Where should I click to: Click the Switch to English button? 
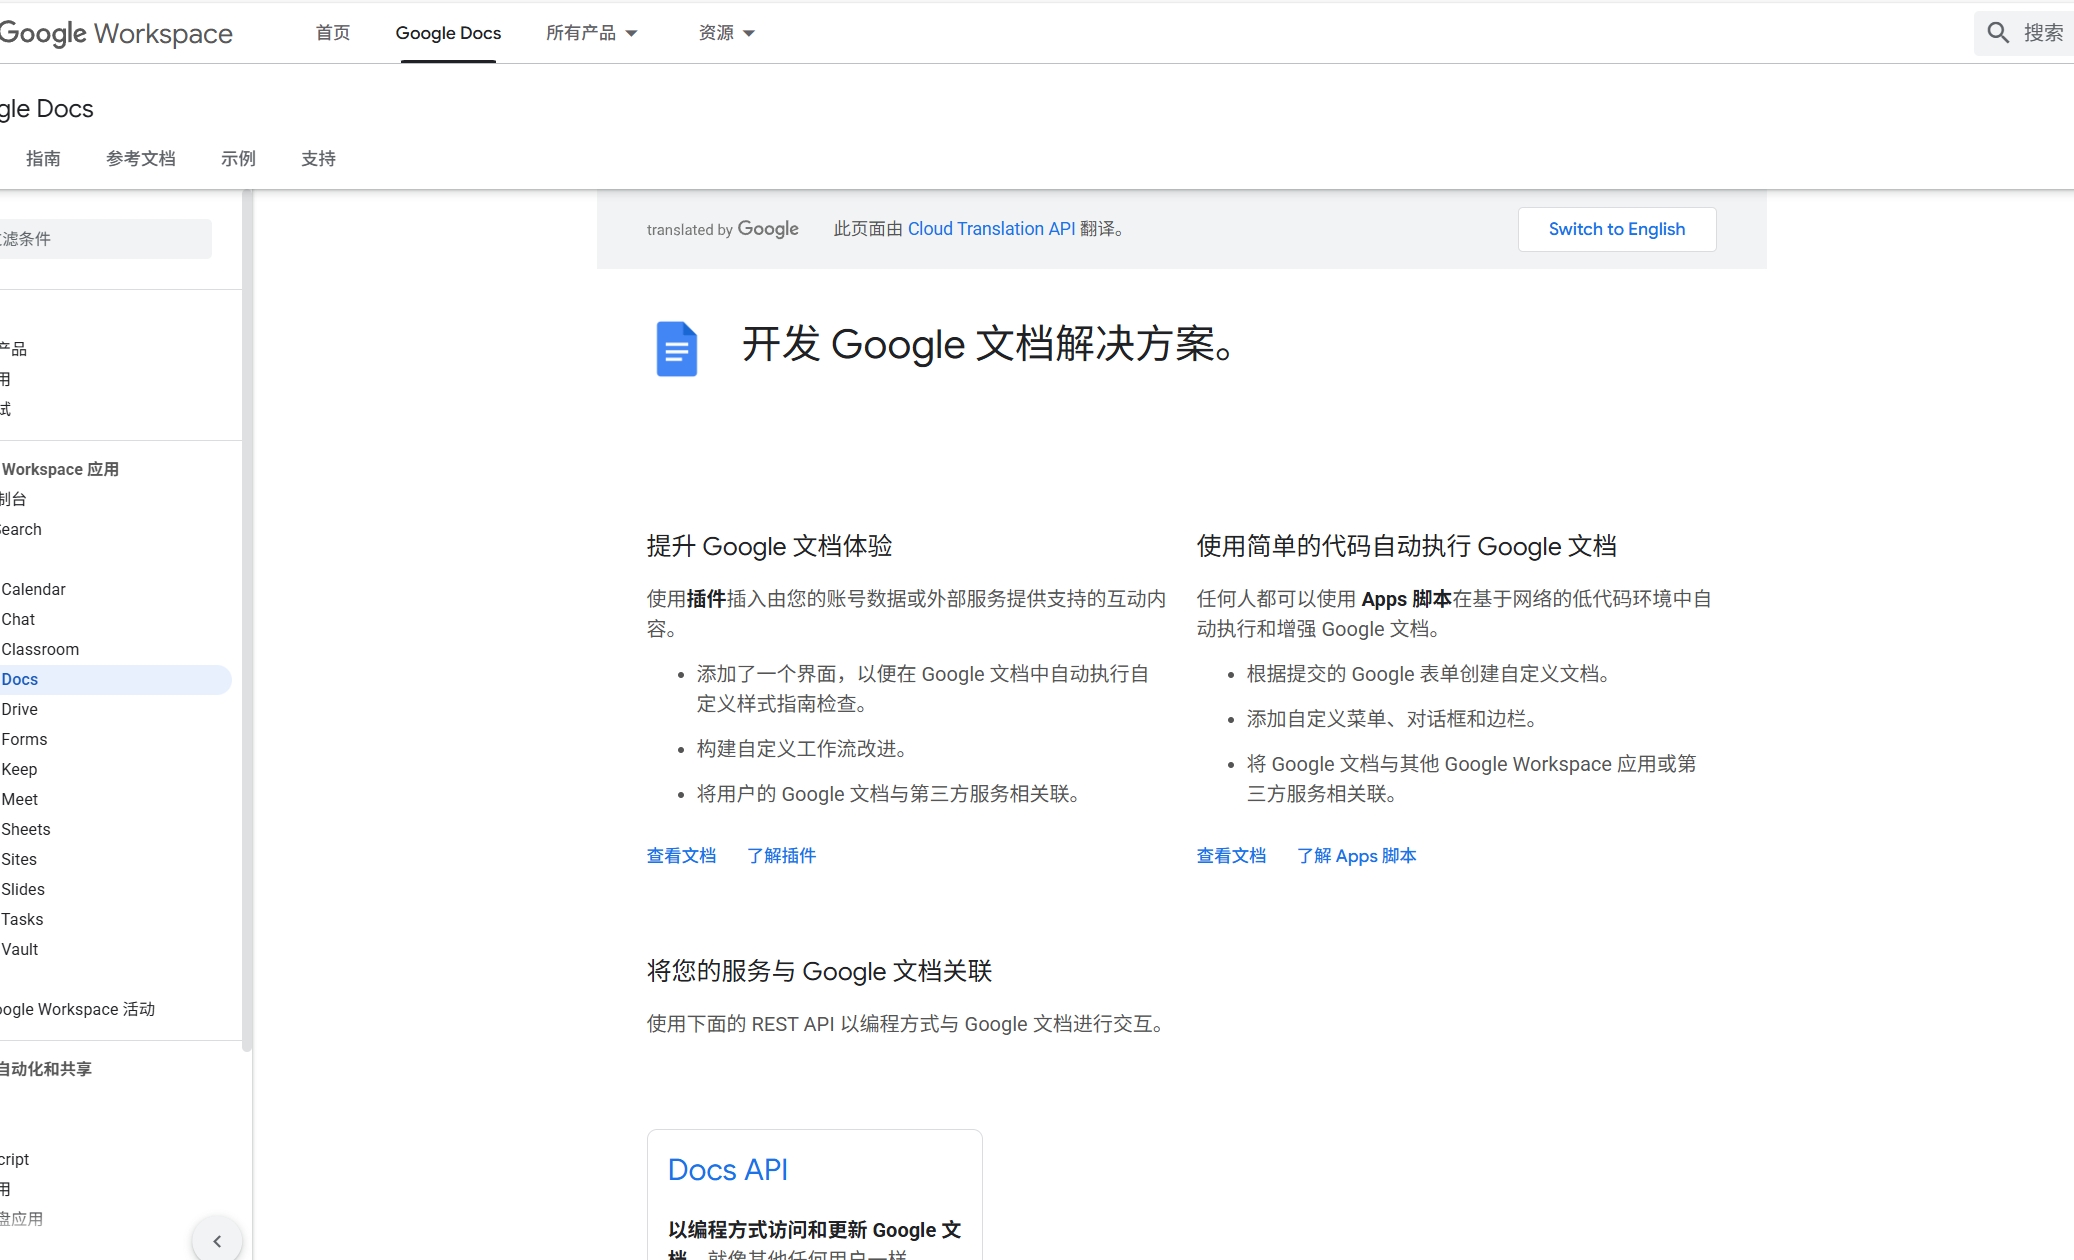[x=1617, y=229]
